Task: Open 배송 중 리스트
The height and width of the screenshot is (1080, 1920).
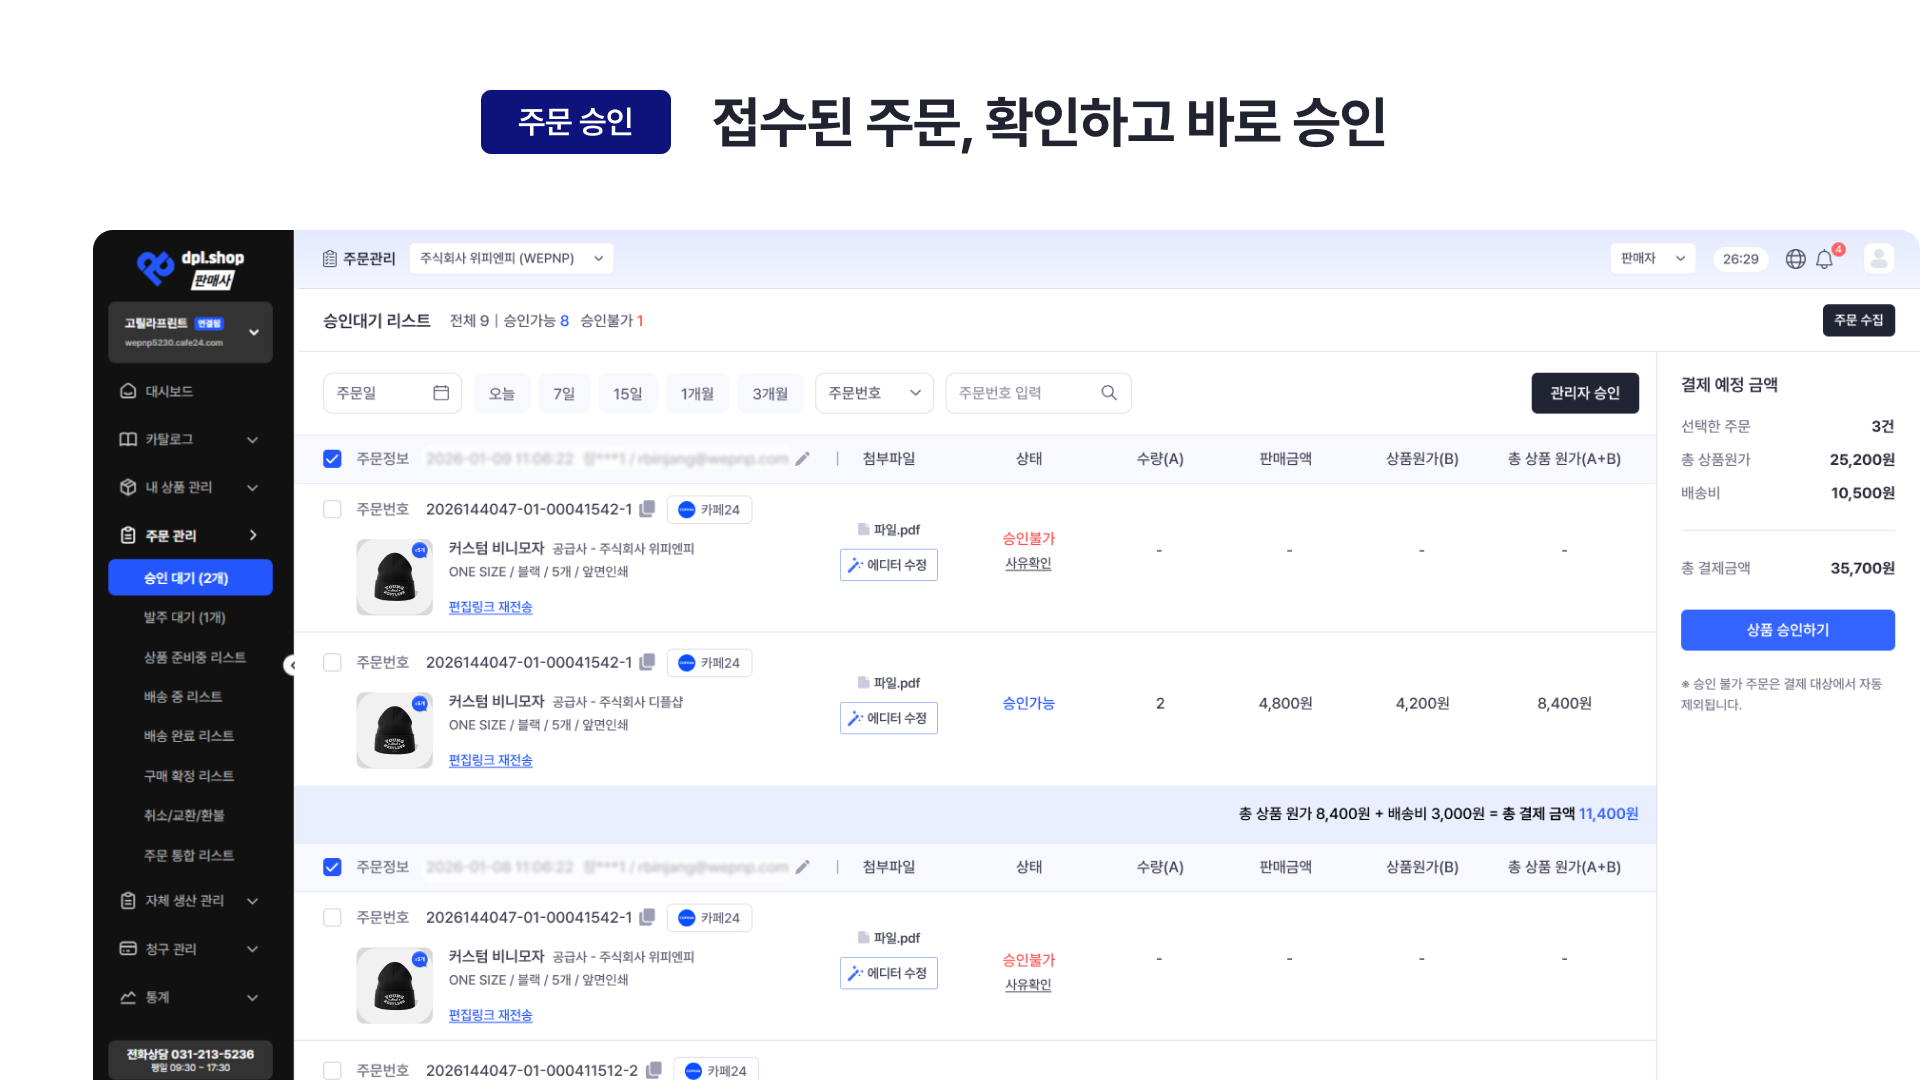Action: point(183,696)
